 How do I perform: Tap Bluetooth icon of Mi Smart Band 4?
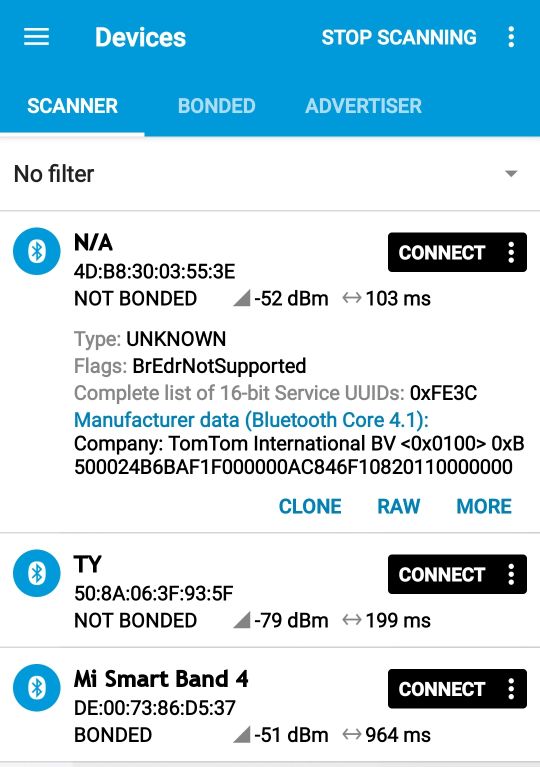pyautogui.click(x=37, y=688)
